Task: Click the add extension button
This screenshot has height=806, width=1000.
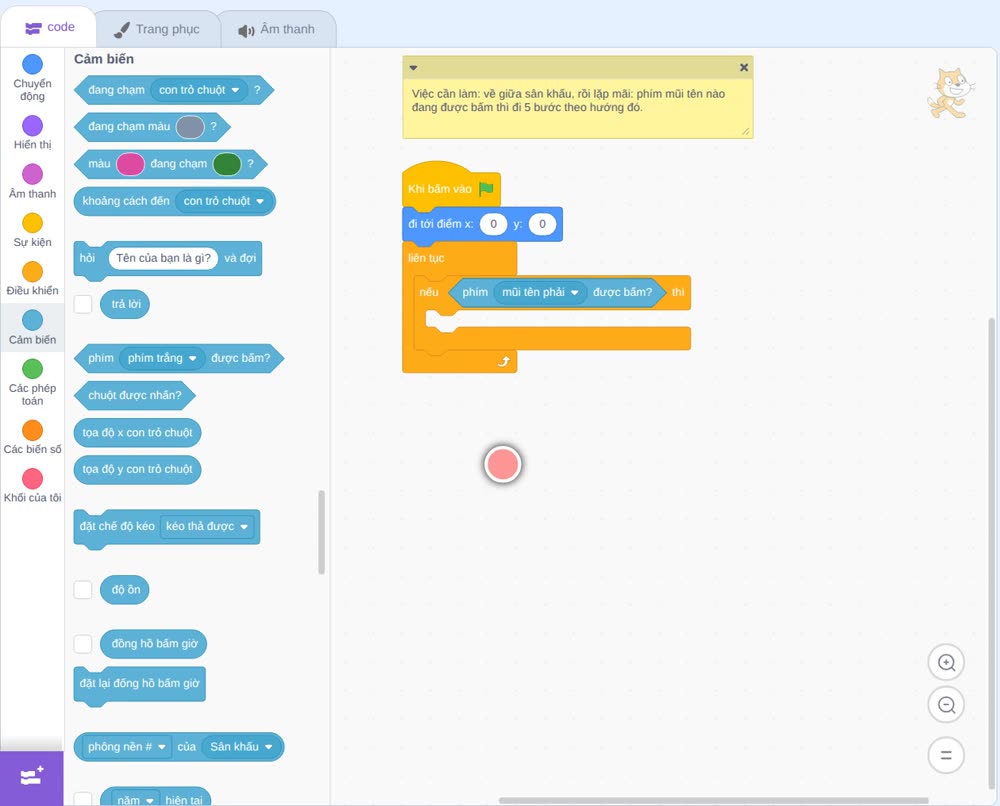Action: coord(32,777)
